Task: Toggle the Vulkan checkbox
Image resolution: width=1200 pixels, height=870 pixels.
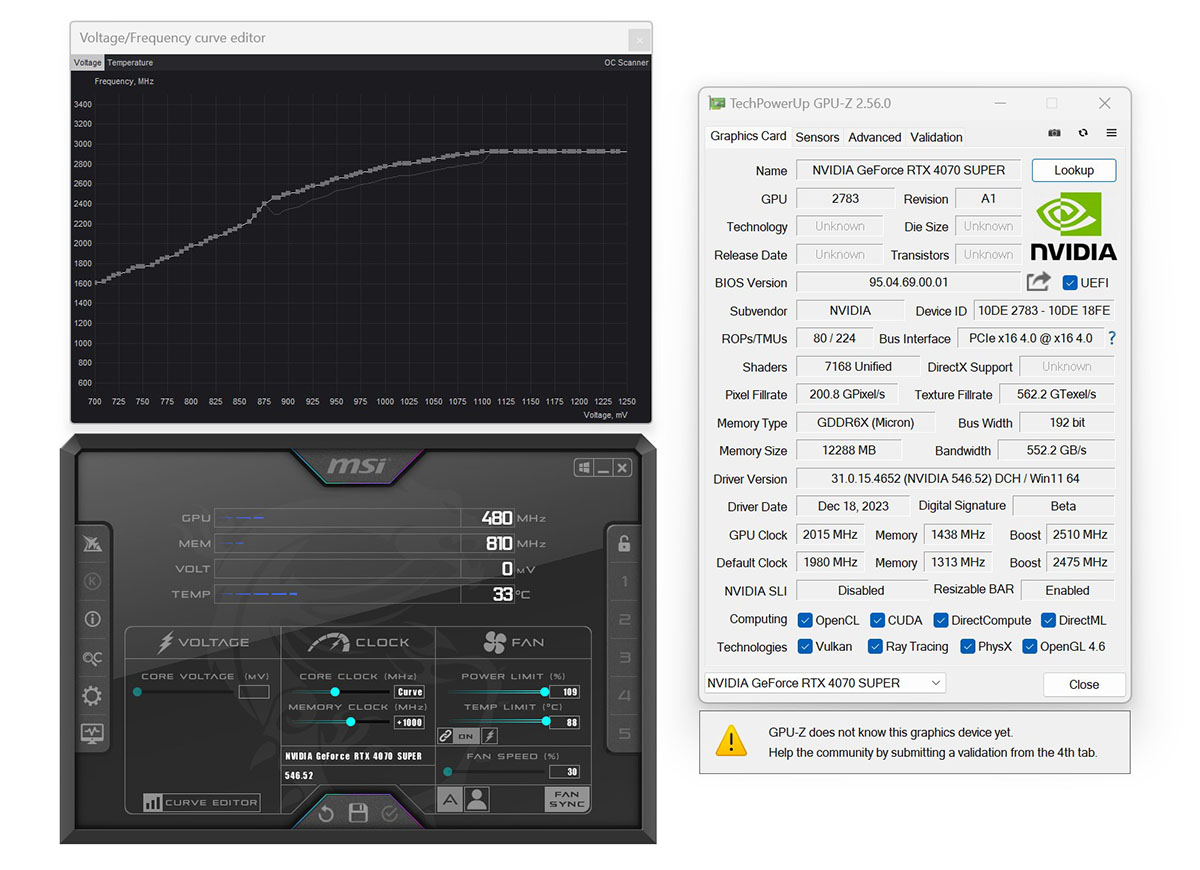Action: [805, 647]
